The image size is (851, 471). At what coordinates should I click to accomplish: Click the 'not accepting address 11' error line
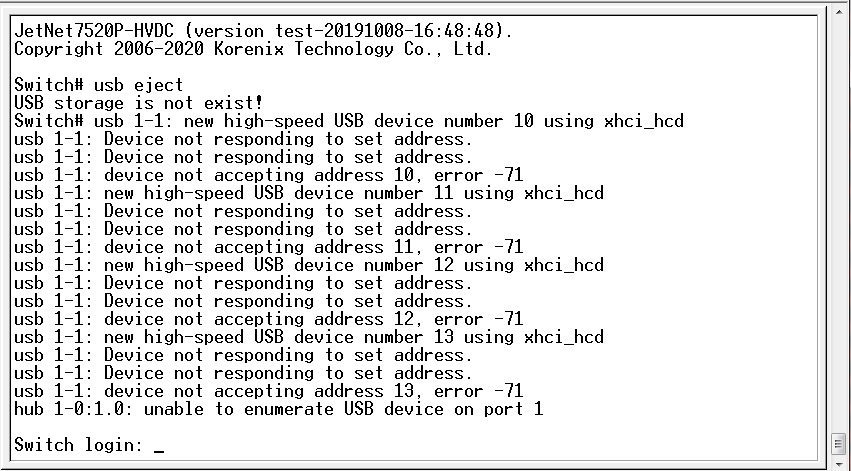pos(268,247)
